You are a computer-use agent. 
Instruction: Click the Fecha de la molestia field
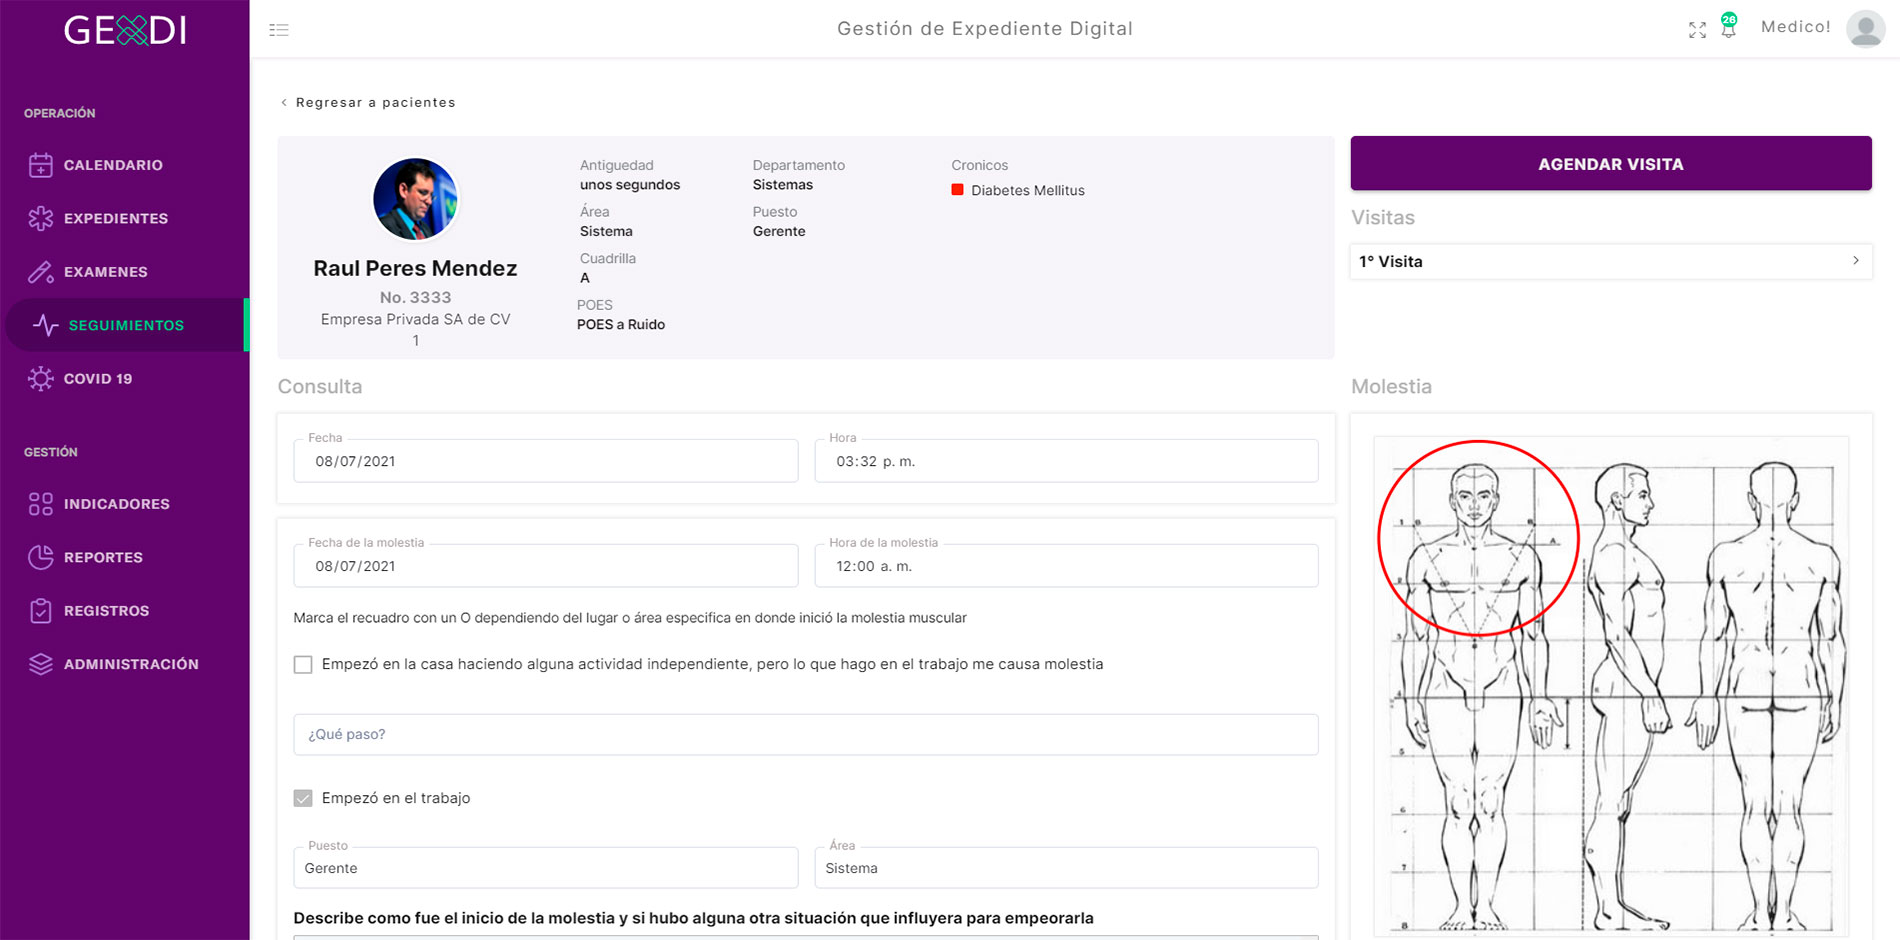[x=546, y=566]
